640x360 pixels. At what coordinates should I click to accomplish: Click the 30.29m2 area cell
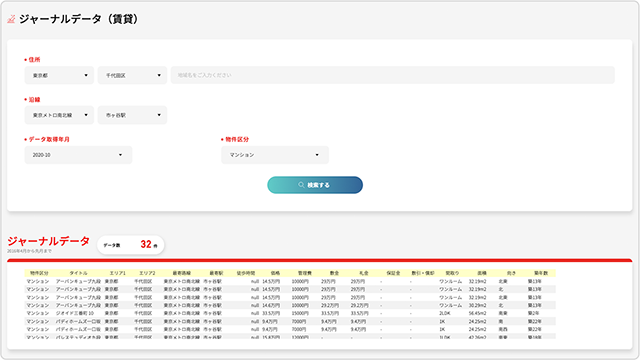tap(477, 305)
